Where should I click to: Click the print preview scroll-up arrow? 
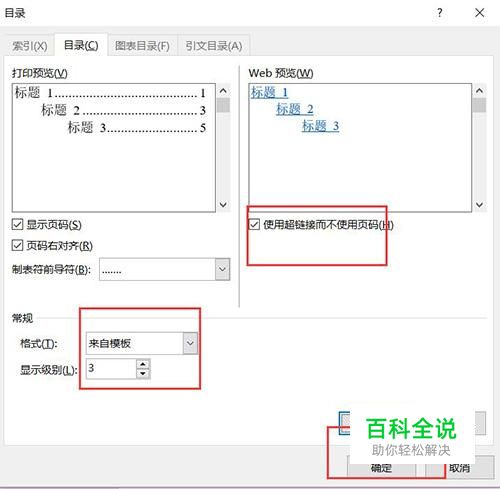point(223,91)
